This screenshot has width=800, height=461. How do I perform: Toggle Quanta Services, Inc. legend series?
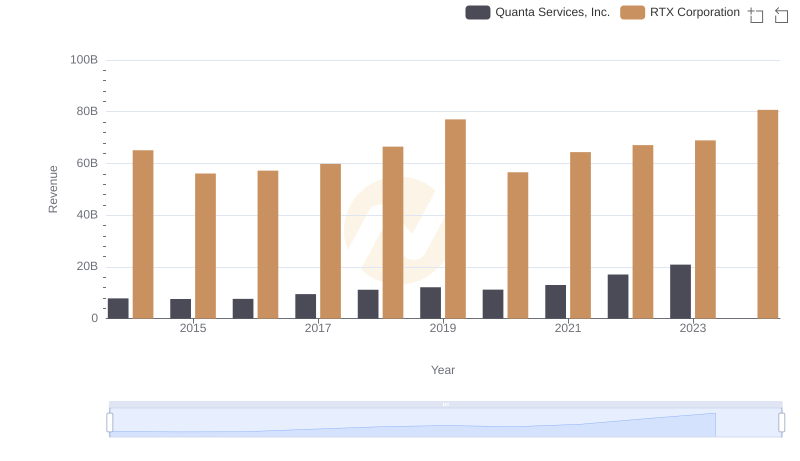538,12
